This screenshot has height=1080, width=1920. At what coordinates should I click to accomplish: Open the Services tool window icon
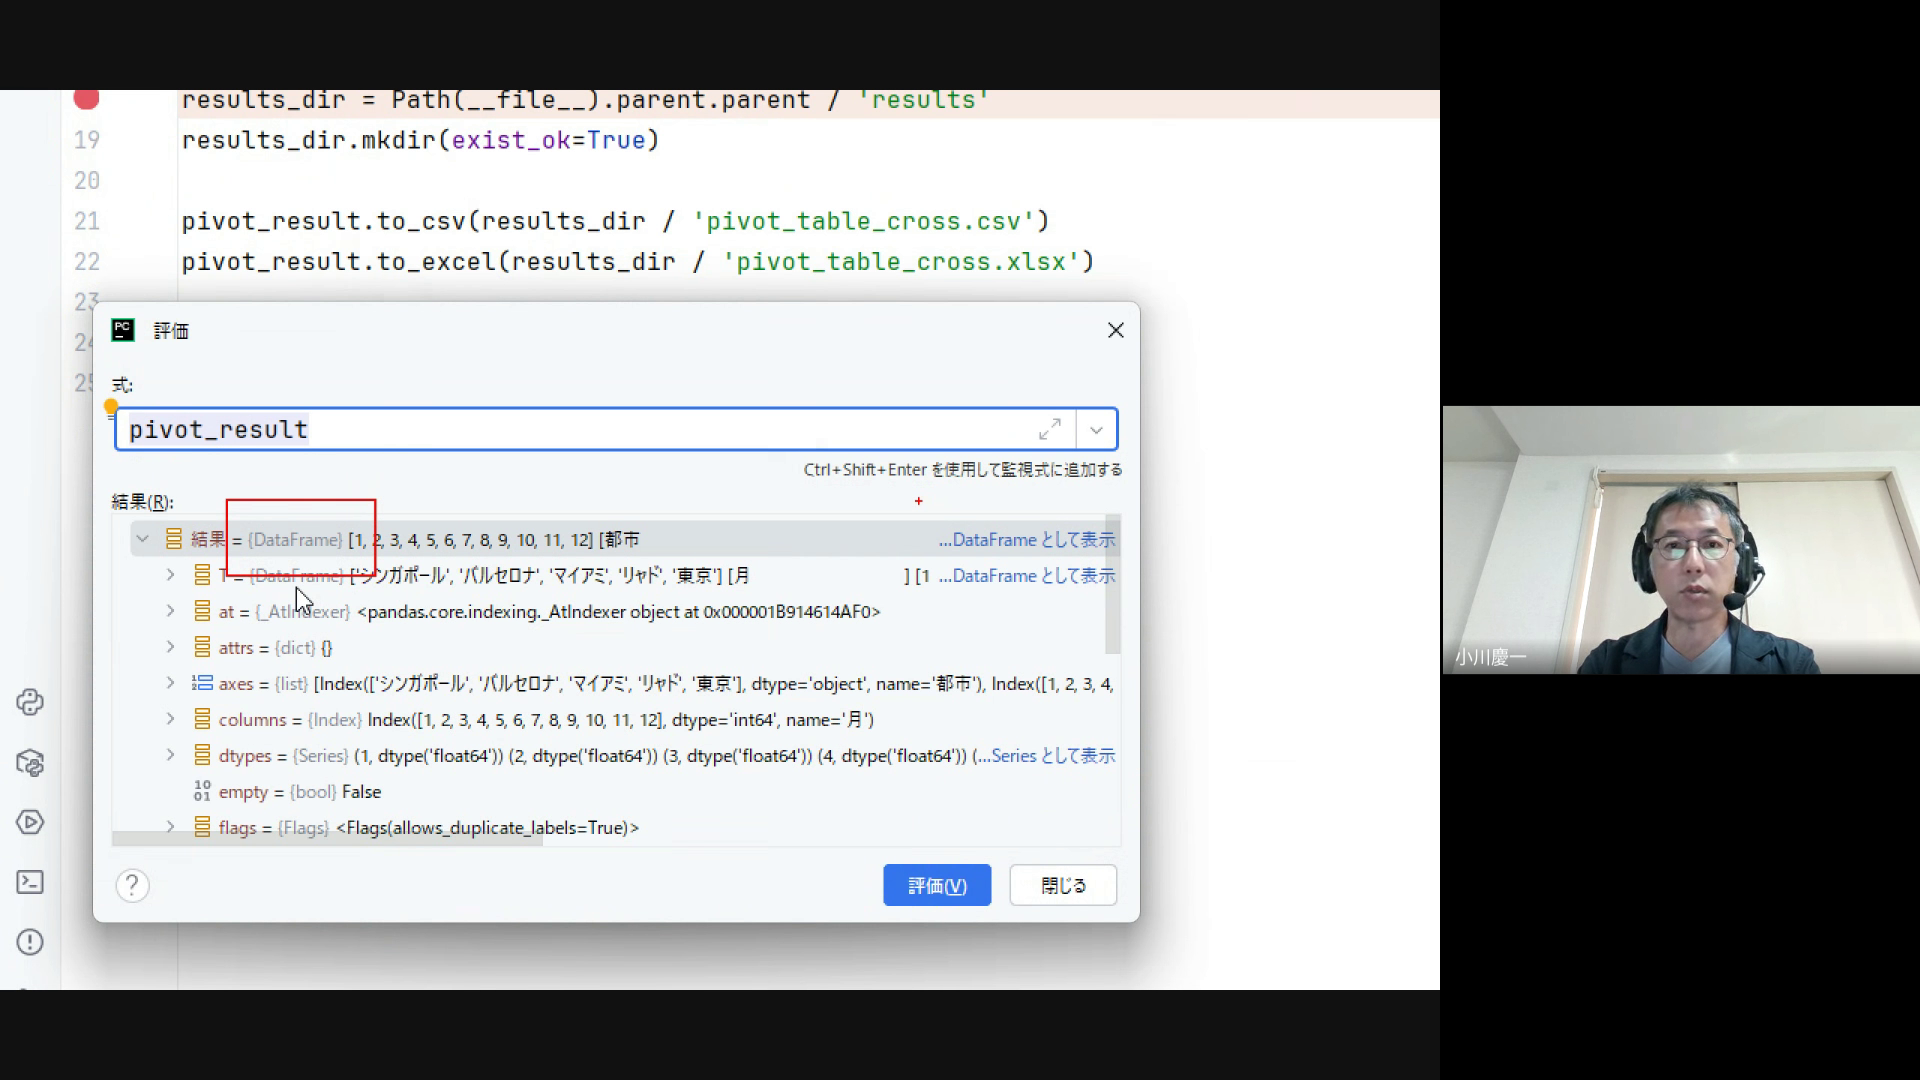pyautogui.click(x=30, y=822)
